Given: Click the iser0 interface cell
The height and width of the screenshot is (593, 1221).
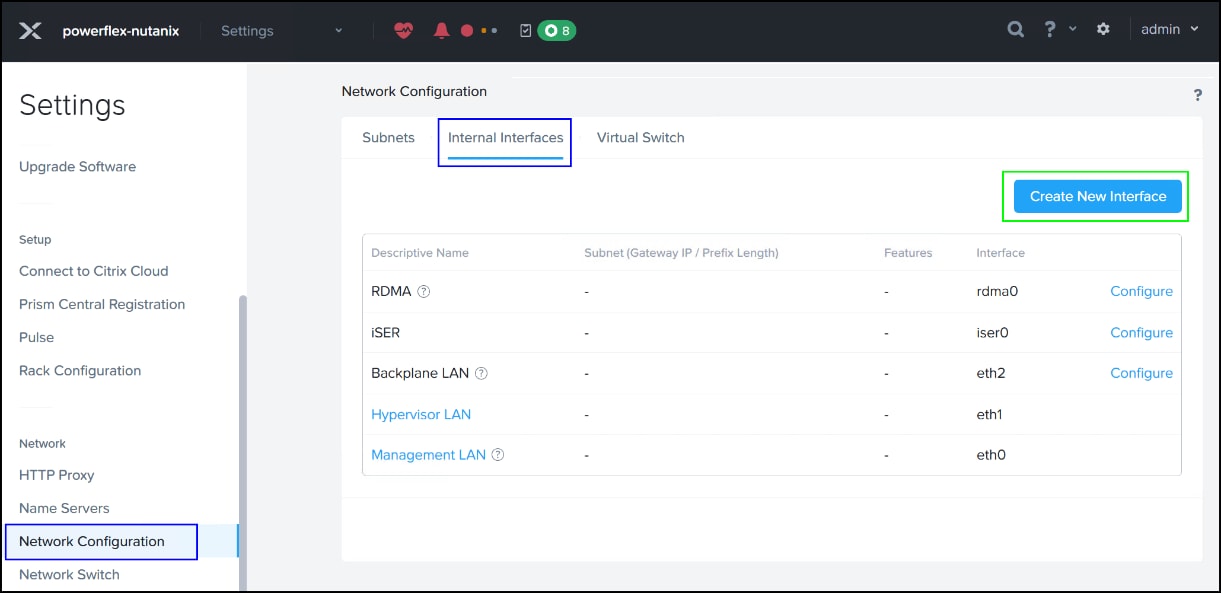Looking at the screenshot, I should click(992, 333).
